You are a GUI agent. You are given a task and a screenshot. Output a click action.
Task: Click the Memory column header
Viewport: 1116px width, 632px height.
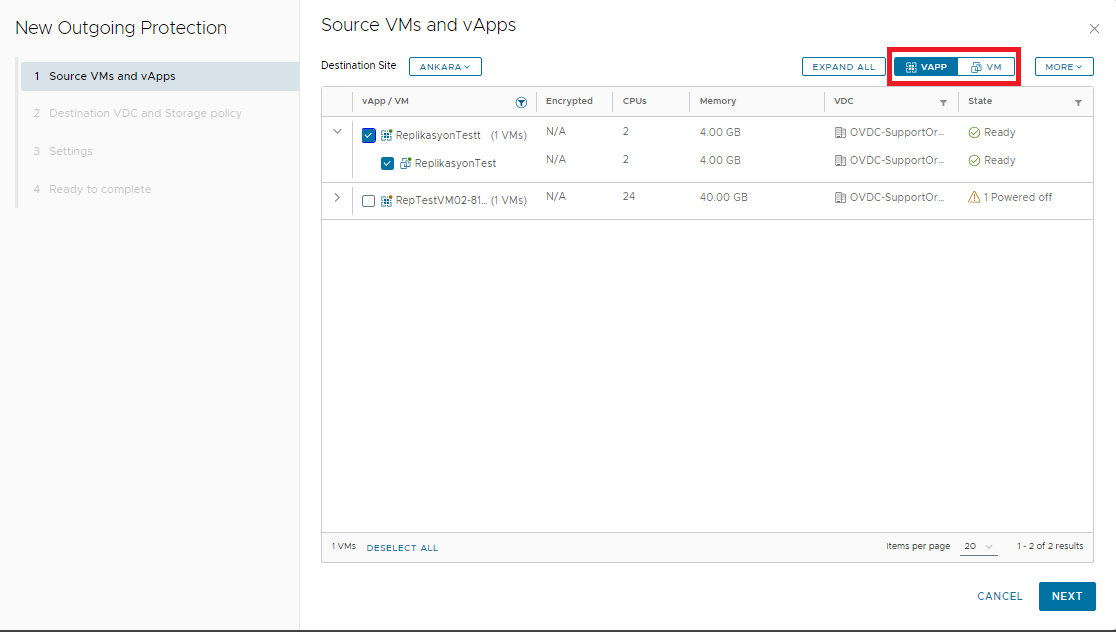[x=717, y=101]
